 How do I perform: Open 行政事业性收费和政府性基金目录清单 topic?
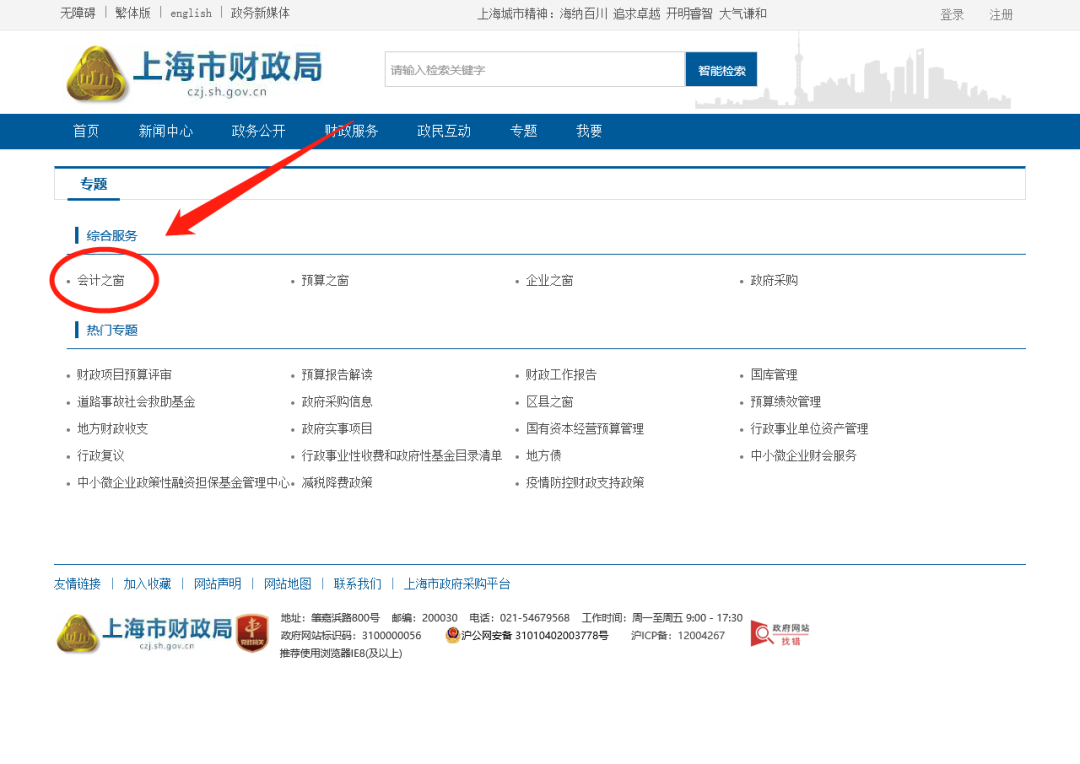pos(402,455)
